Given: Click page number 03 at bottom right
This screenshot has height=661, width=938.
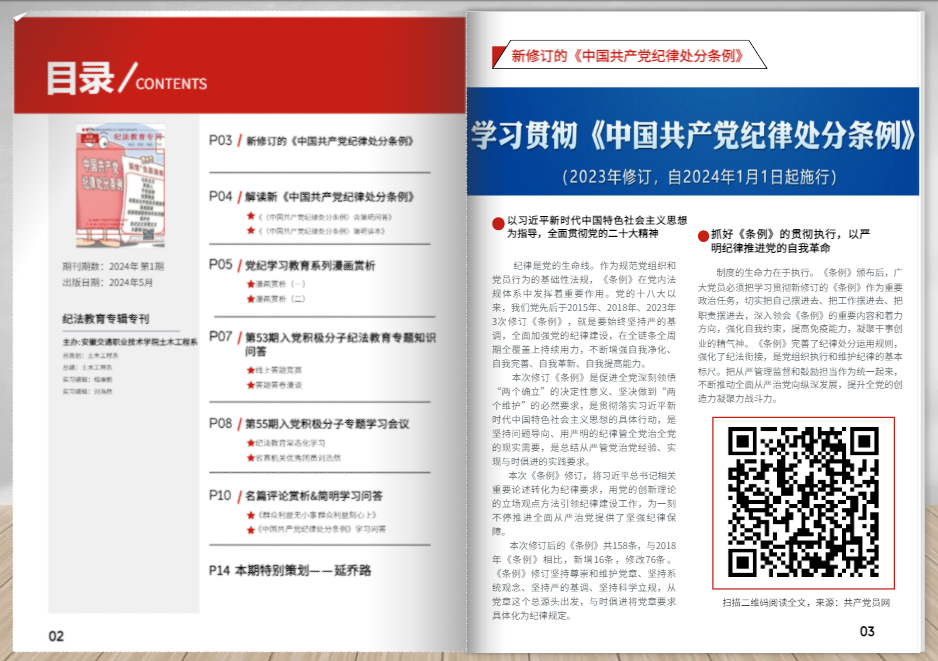Looking at the screenshot, I should [x=866, y=631].
